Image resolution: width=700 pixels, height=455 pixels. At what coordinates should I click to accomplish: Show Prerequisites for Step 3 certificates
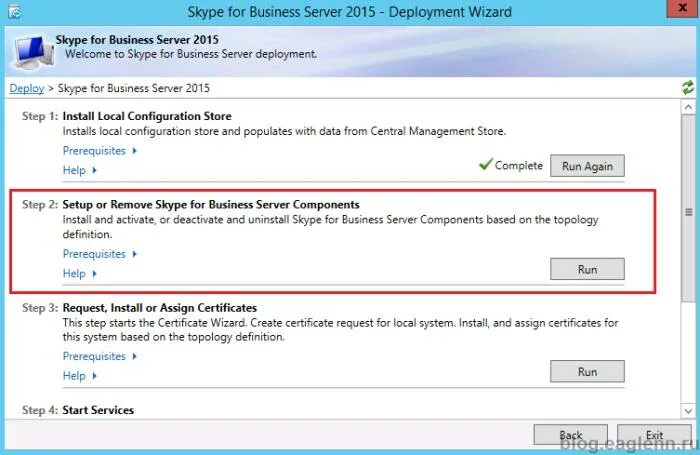tap(99, 356)
